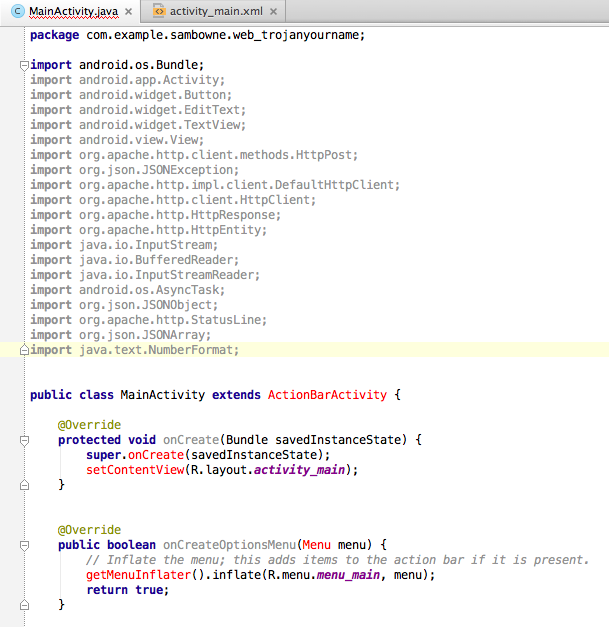Click the HttpEntity import line
Screen dimensions: 609x627
pyautogui.click(x=148, y=230)
